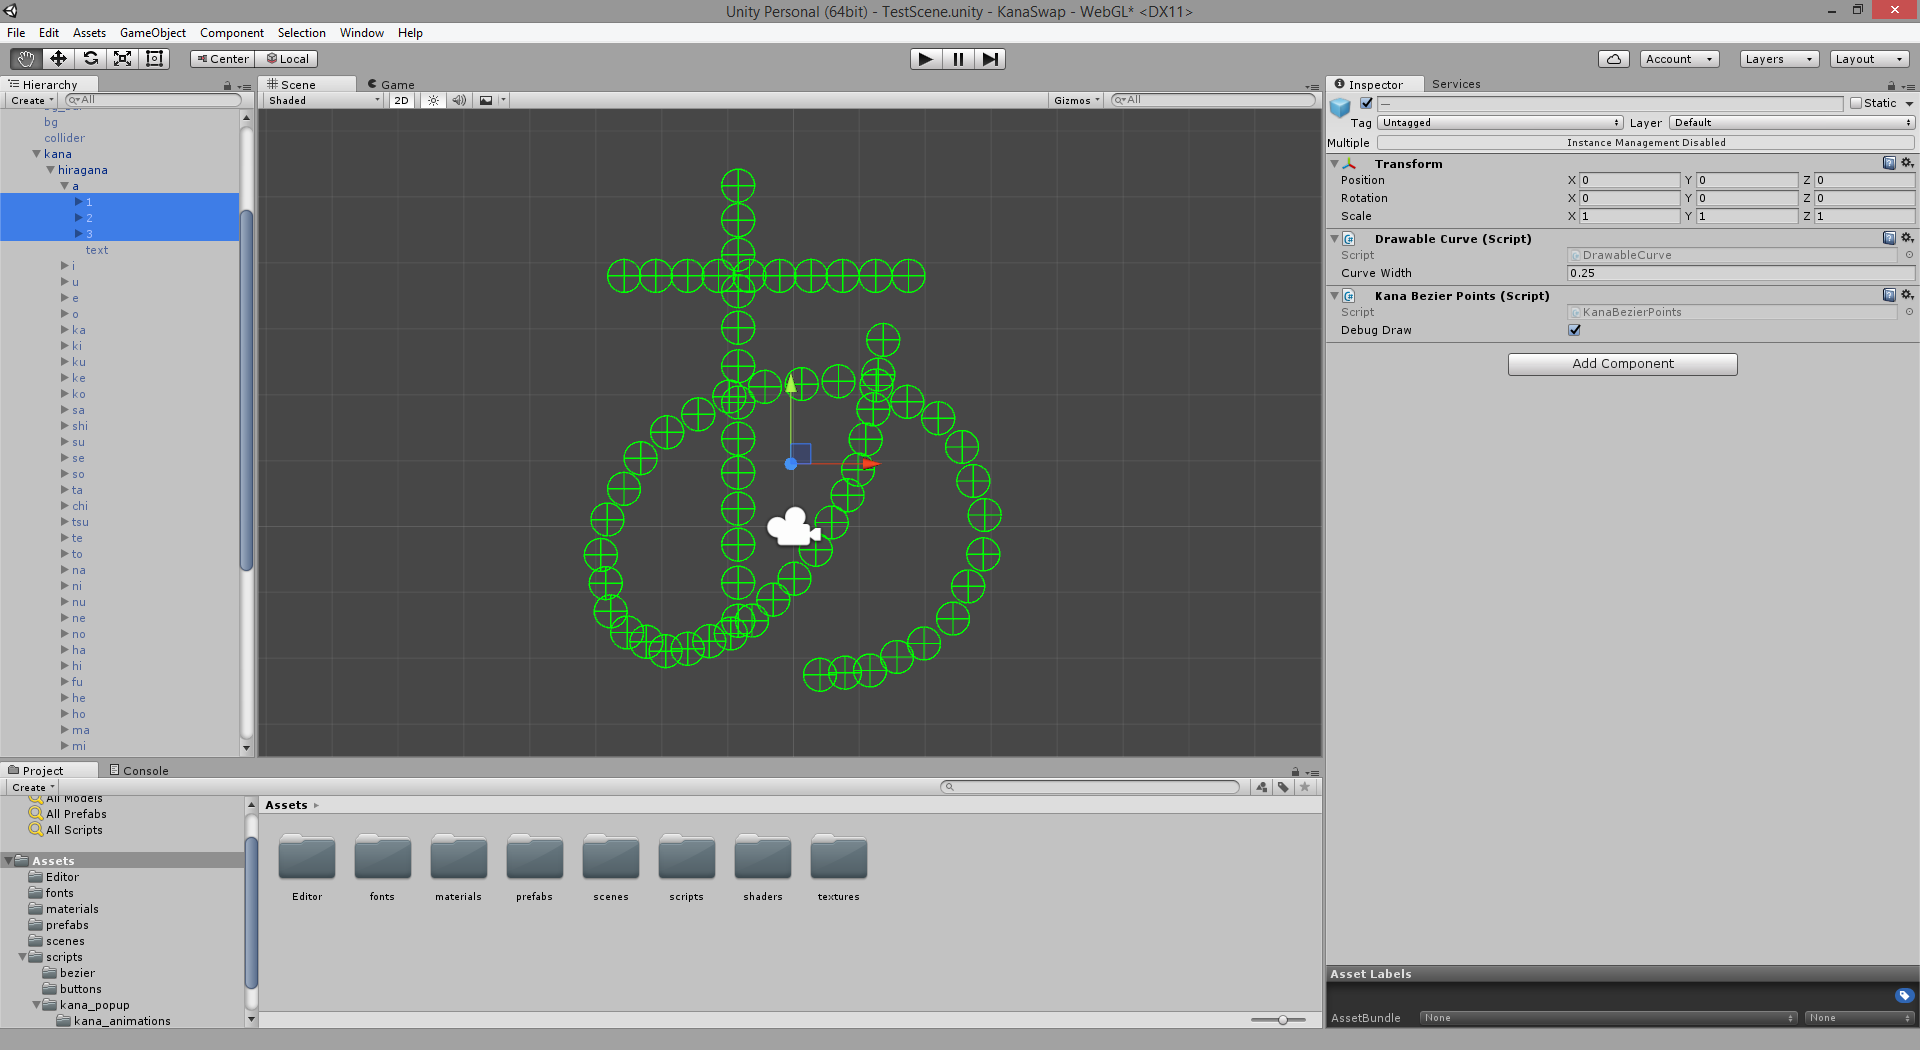Open the GameObject menu

153,33
